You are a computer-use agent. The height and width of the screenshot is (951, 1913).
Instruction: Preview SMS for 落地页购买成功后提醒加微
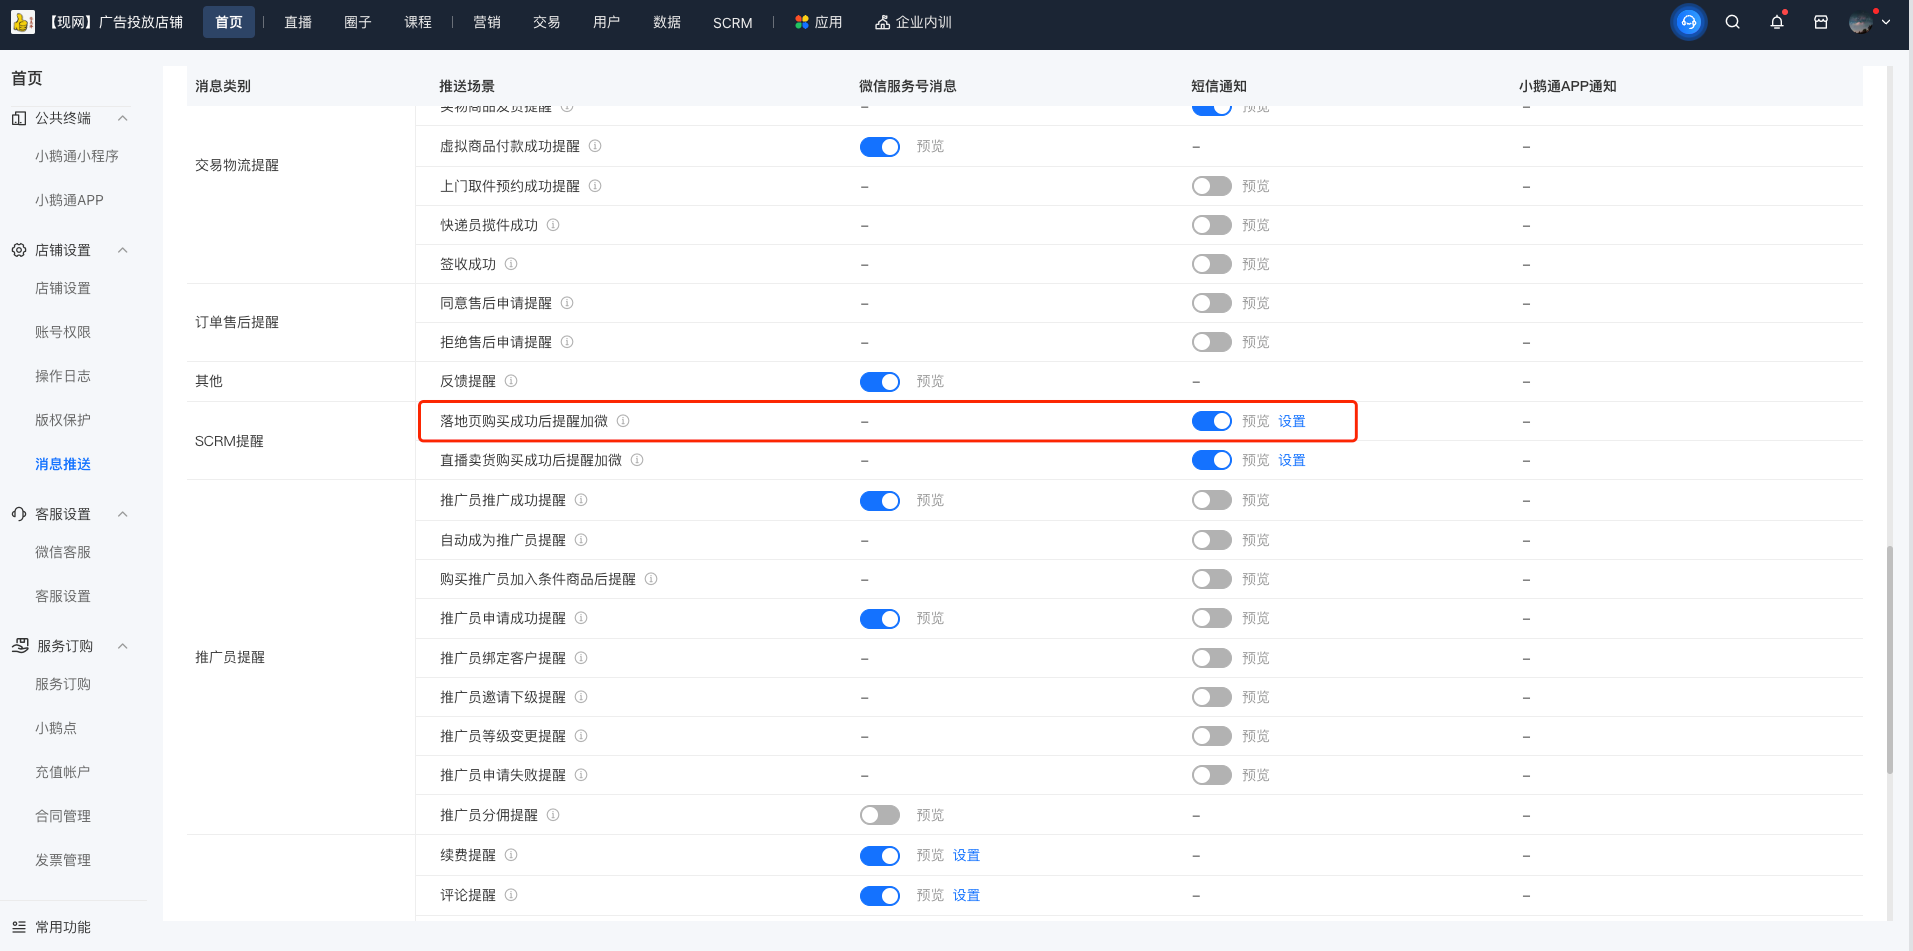1256,421
